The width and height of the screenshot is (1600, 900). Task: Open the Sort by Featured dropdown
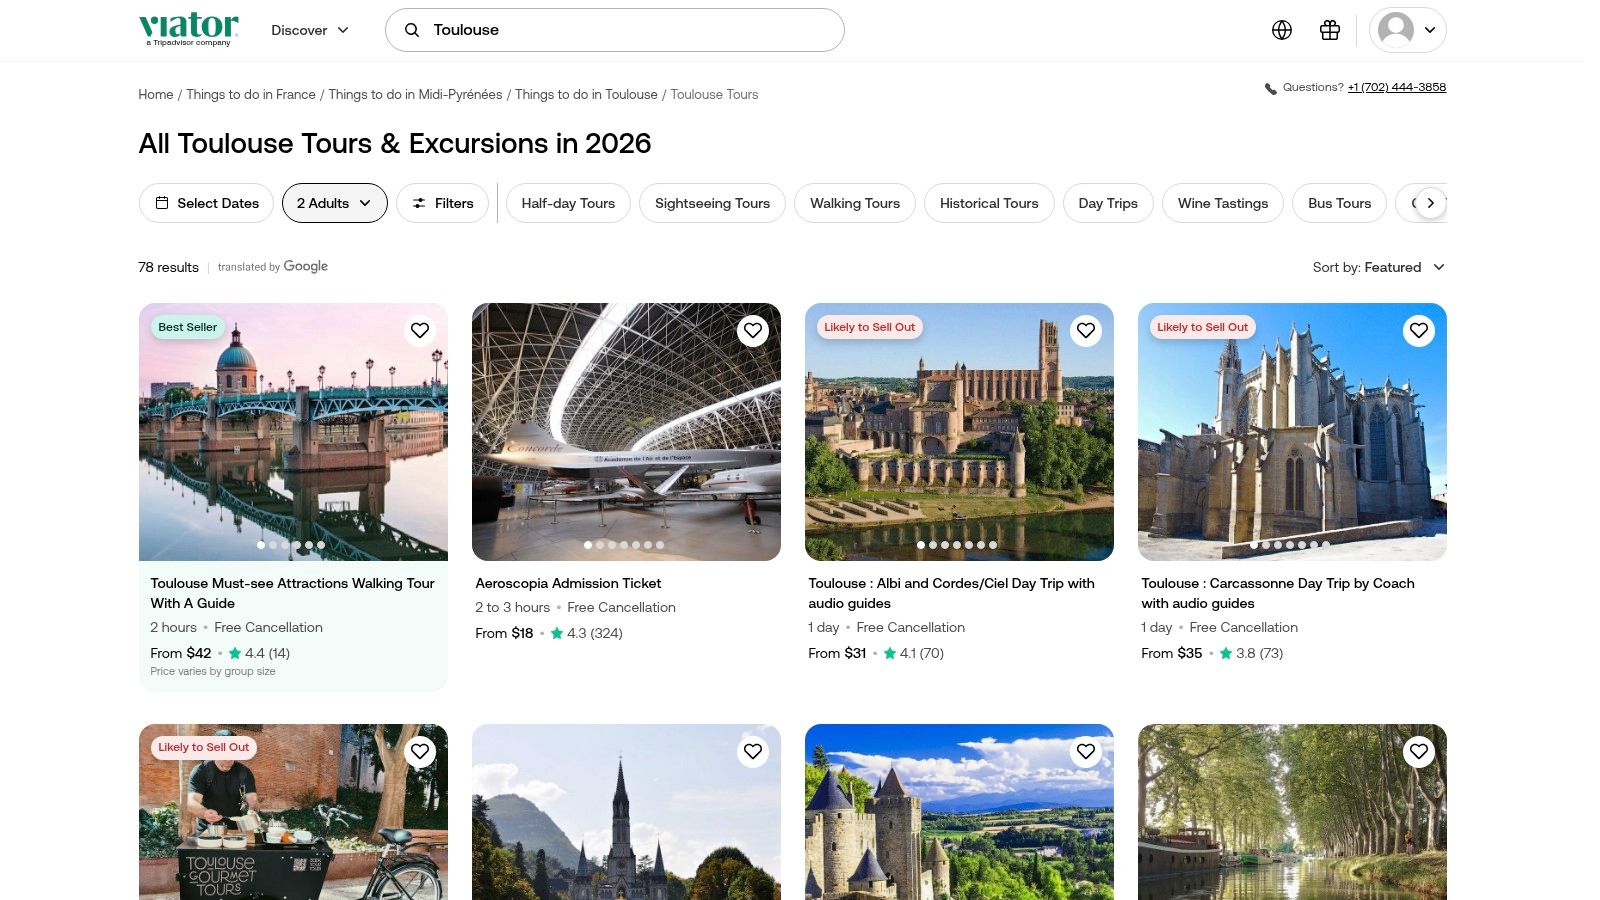(1379, 267)
